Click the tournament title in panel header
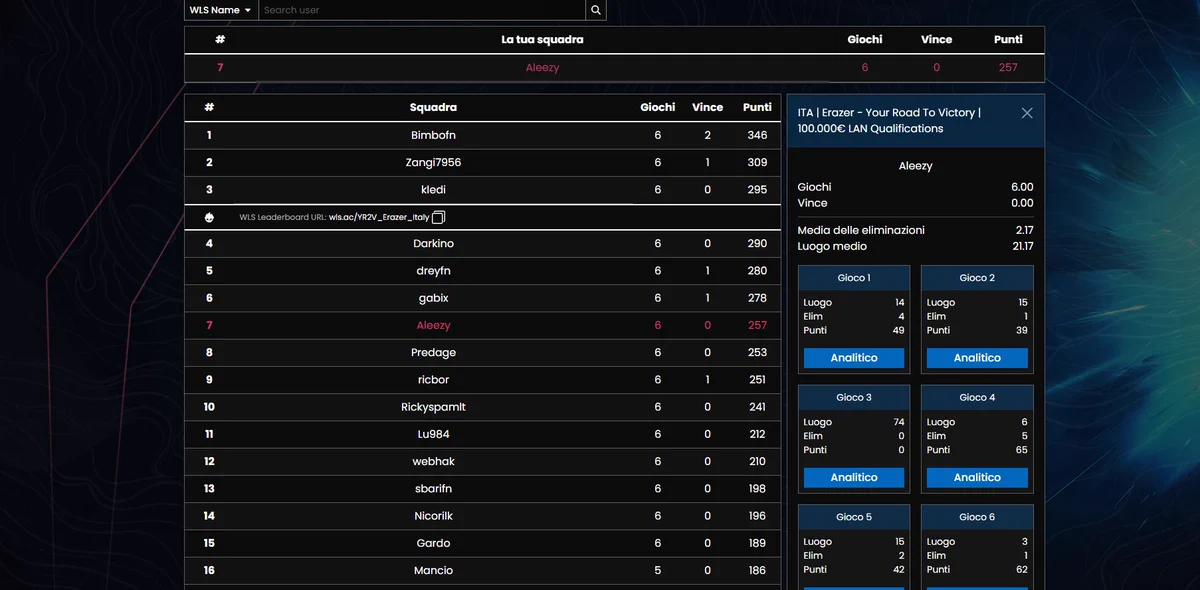Screen dimensions: 1200x590 [x=889, y=120]
